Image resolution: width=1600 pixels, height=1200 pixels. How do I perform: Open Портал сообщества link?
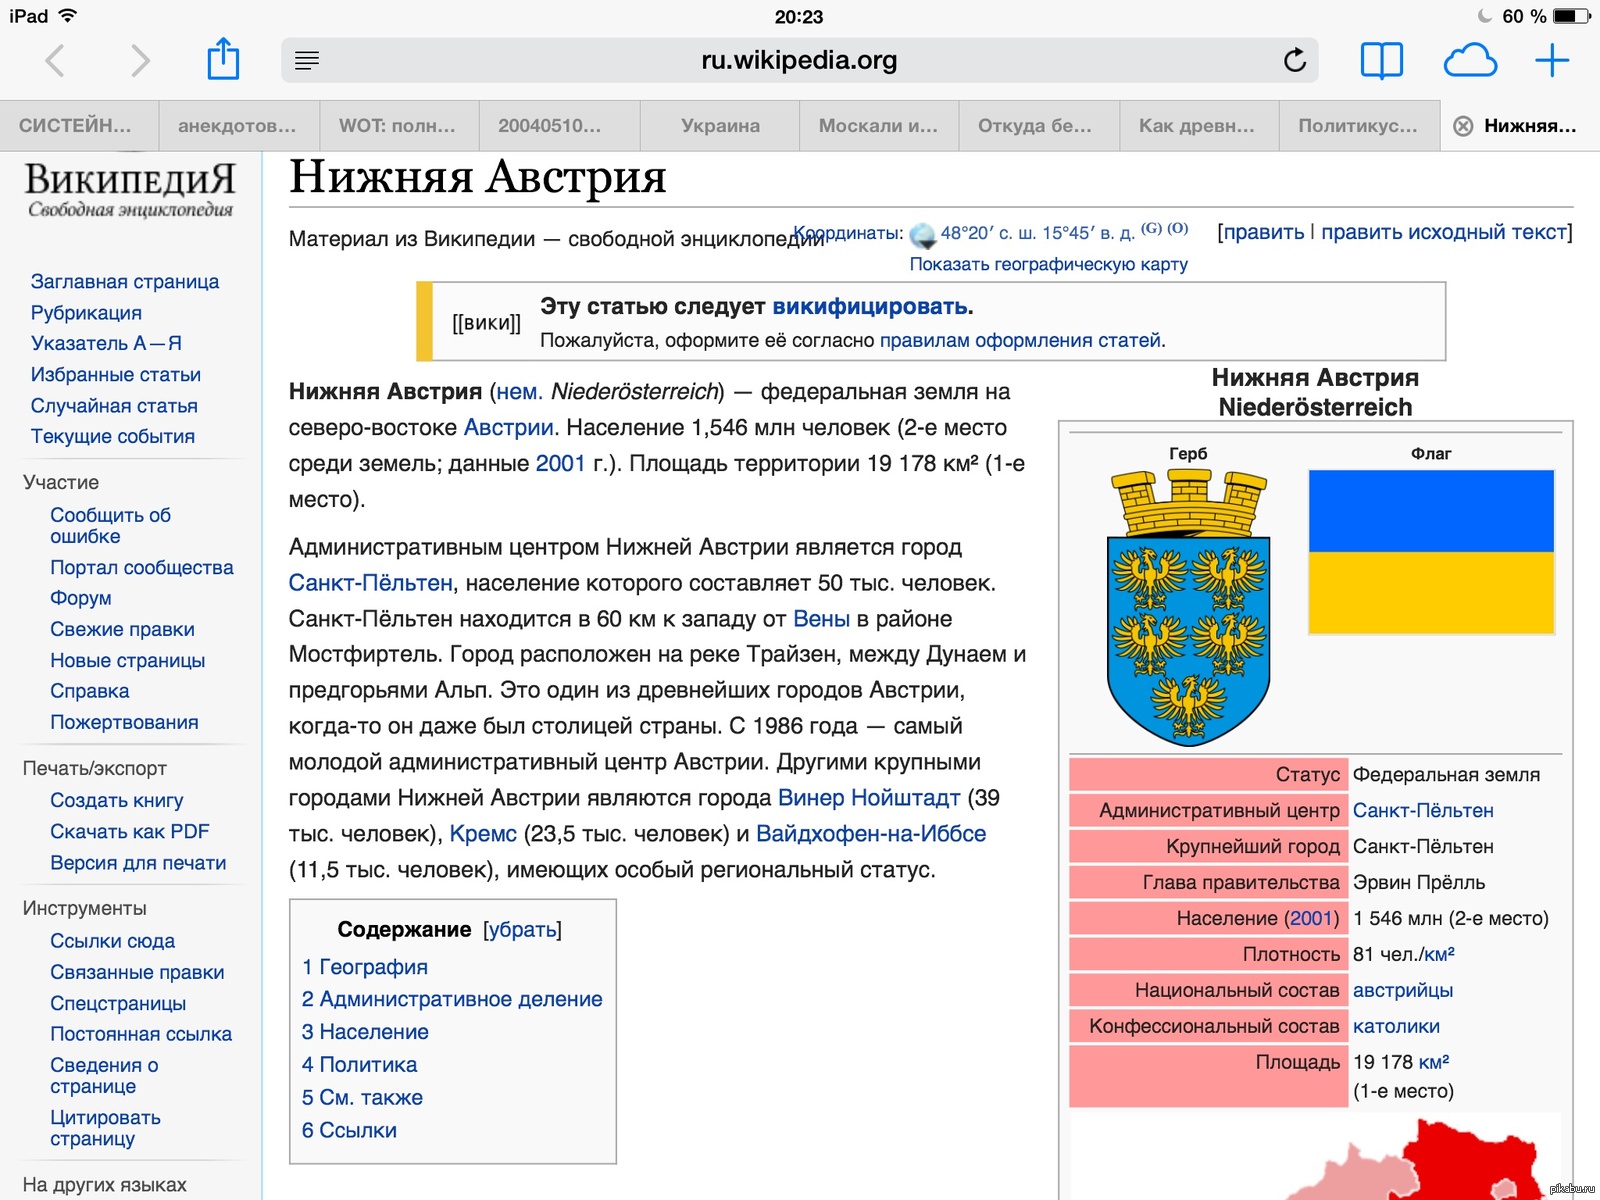click(141, 568)
